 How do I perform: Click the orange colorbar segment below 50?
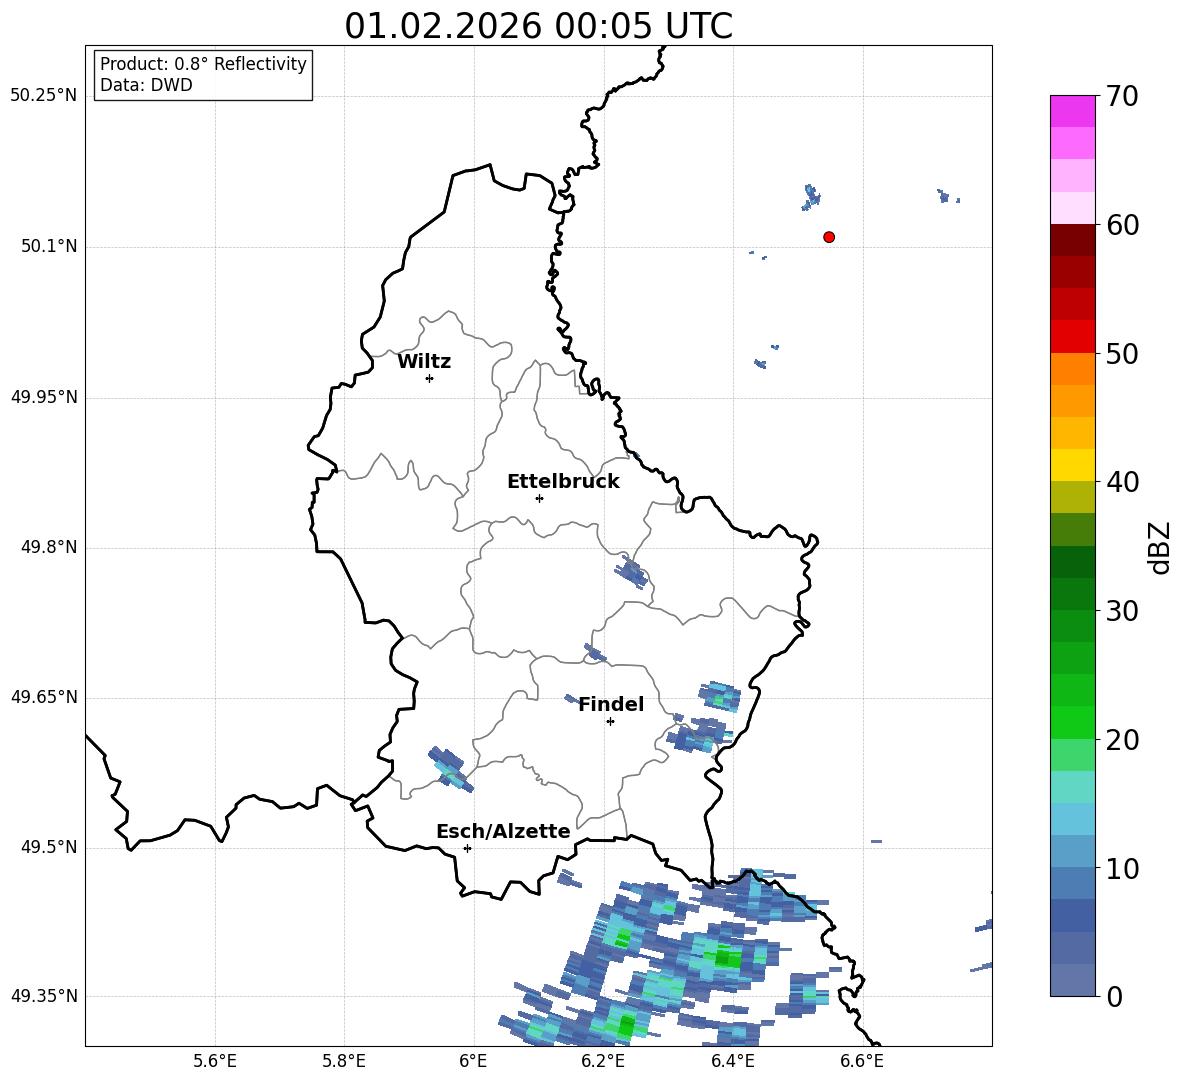pos(1072,369)
